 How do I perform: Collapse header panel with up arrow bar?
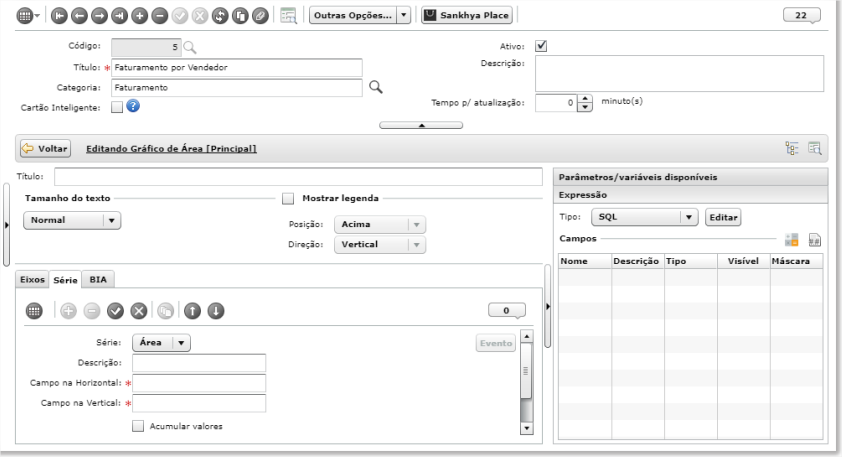(421, 125)
